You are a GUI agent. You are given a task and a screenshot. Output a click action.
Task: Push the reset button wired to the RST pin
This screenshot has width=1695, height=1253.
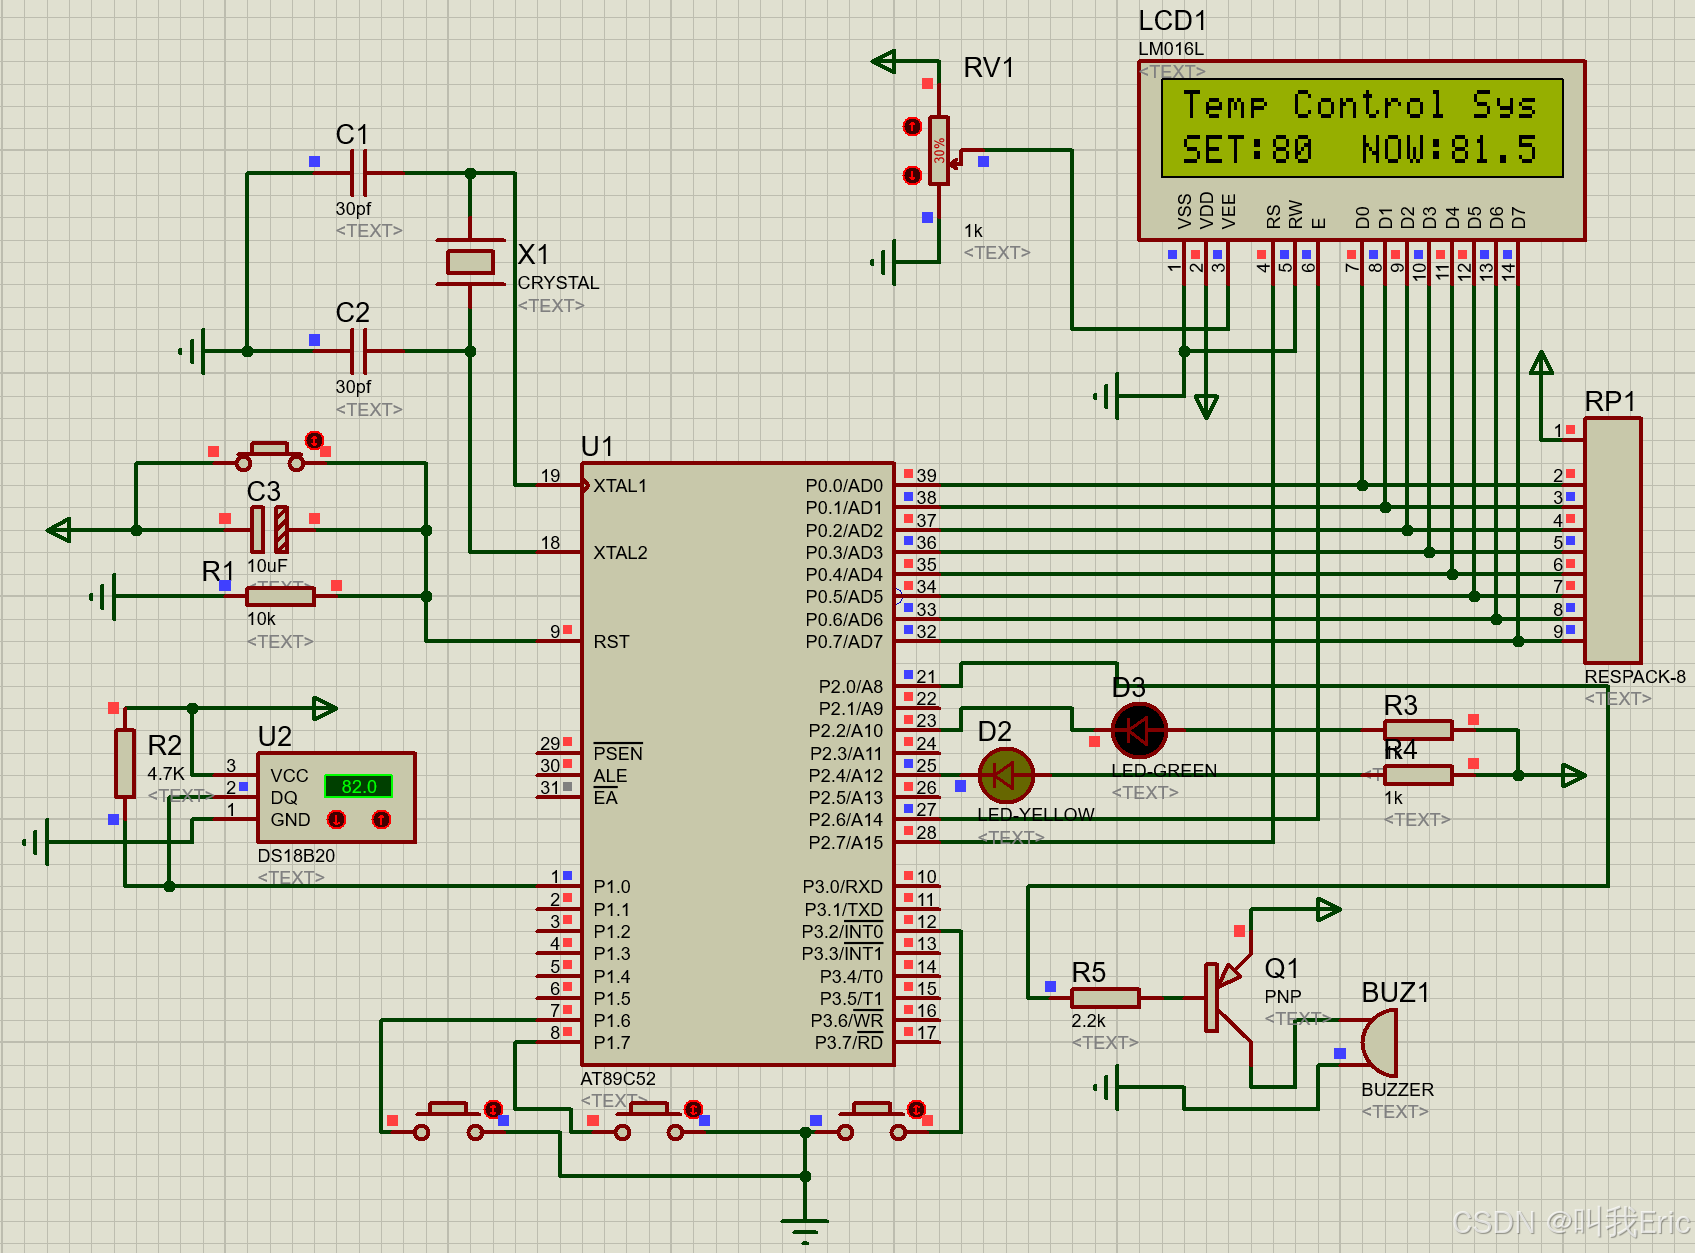270,455
